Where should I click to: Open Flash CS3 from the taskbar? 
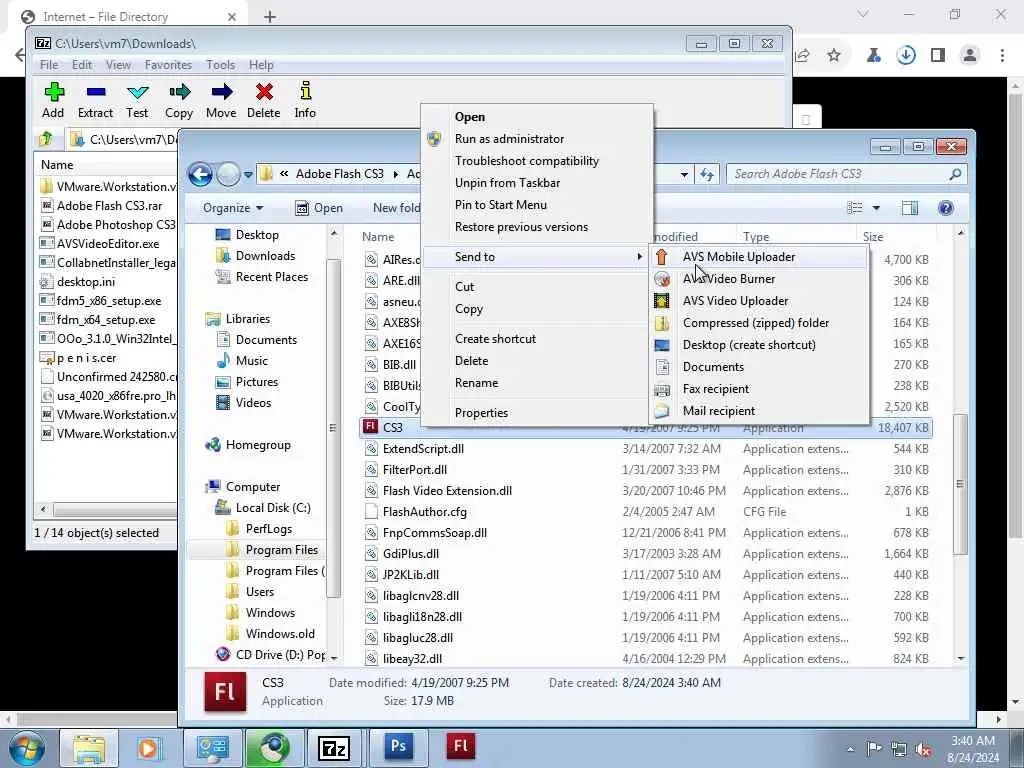tap(460, 747)
